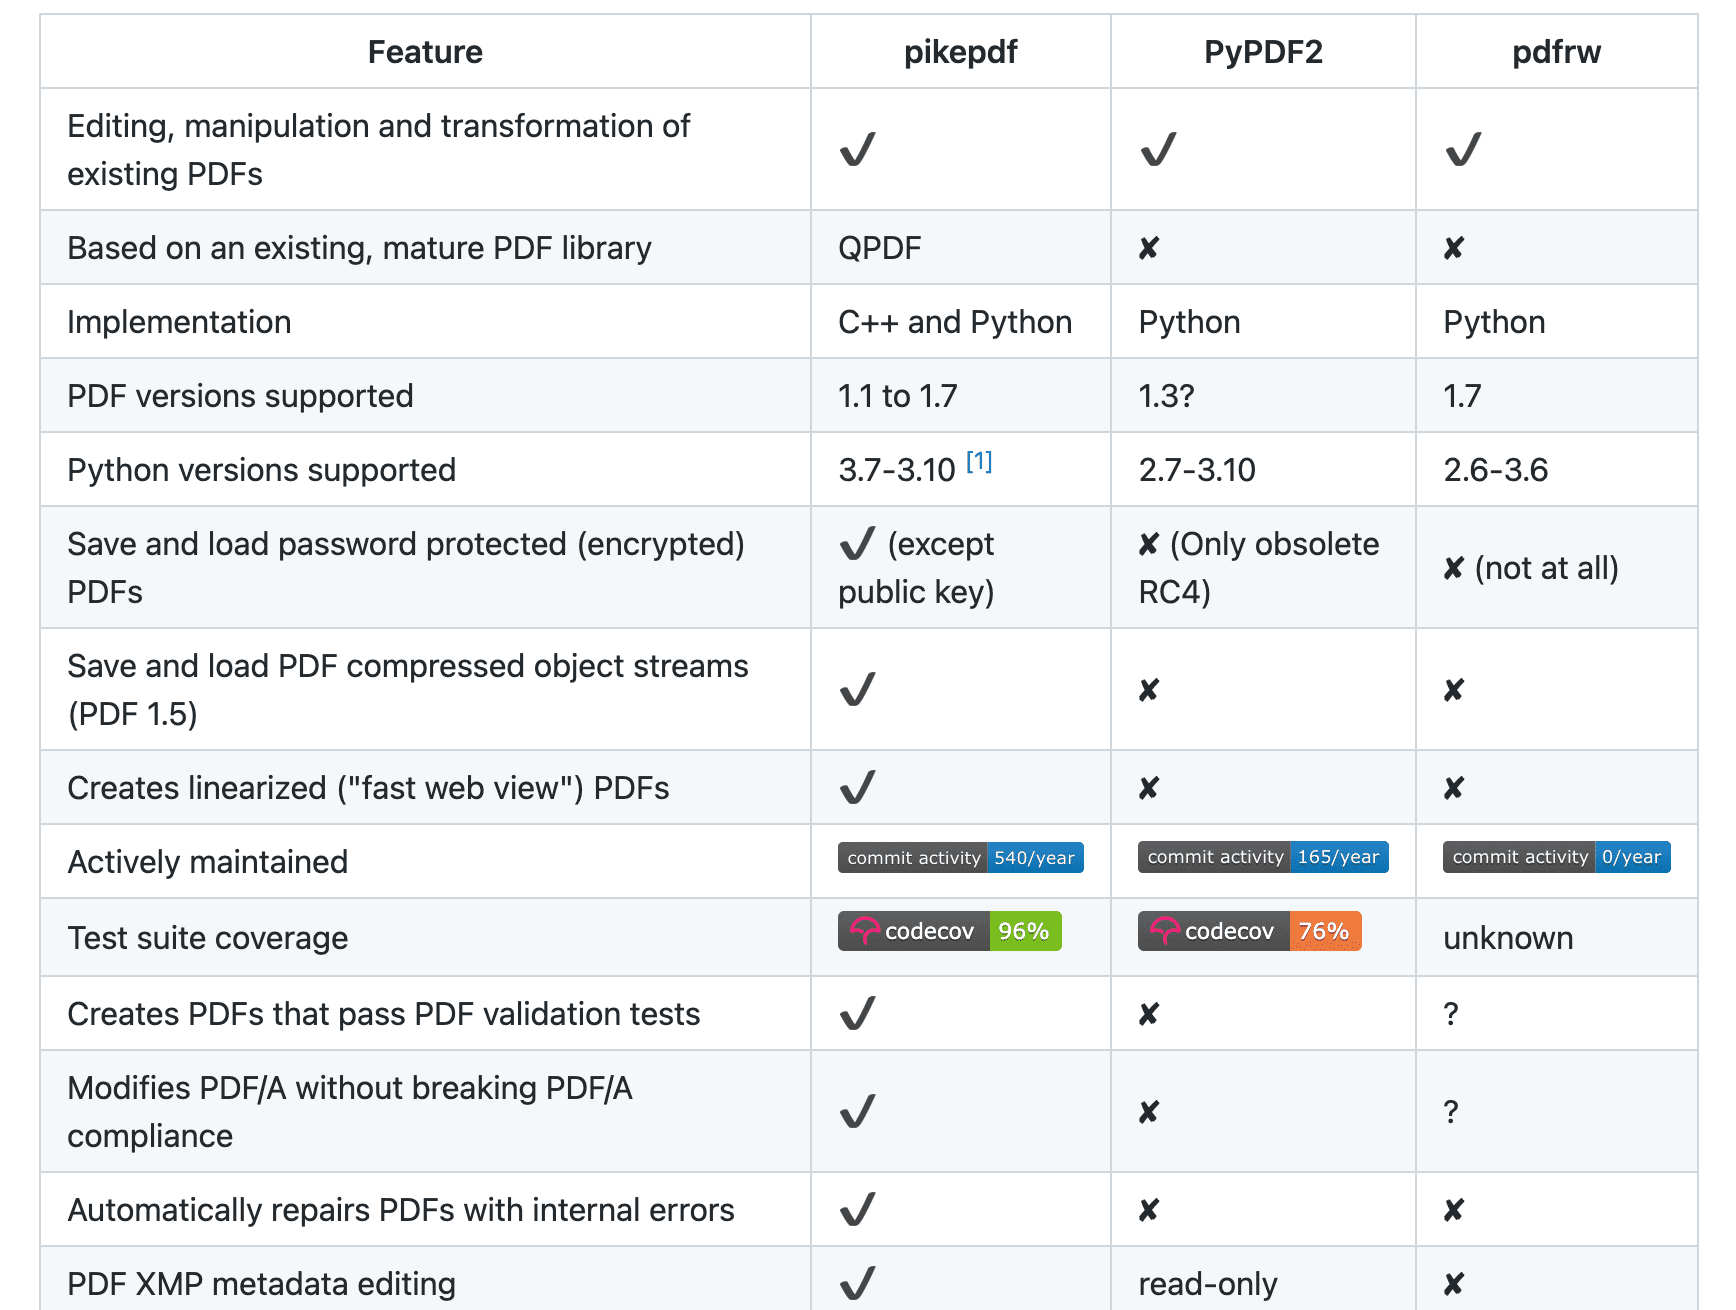Image resolution: width=1736 pixels, height=1310 pixels.
Task: Click the PyPDF2 column header
Action: click(1263, 52)
